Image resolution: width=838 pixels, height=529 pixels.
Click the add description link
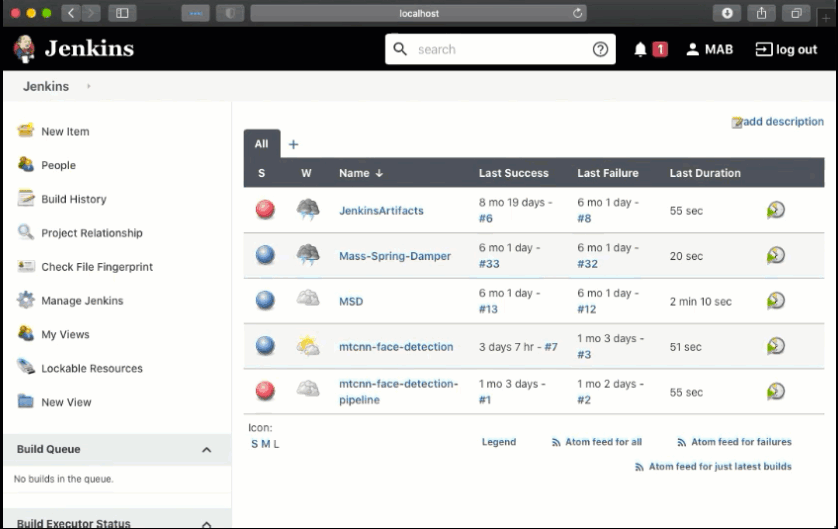783,122
